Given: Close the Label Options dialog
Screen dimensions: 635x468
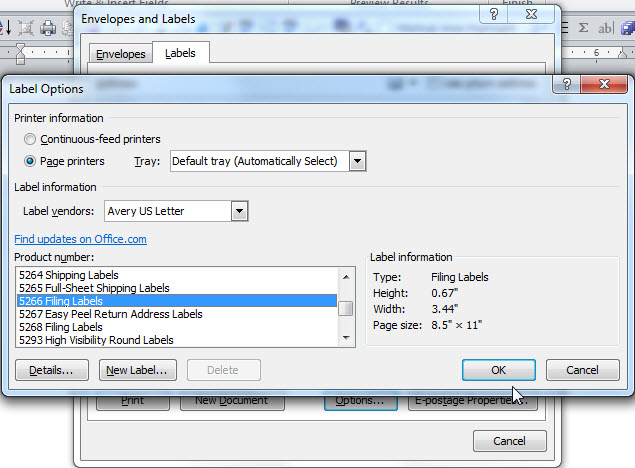Looking at the screenshot, I should click(x=604, y=84).
